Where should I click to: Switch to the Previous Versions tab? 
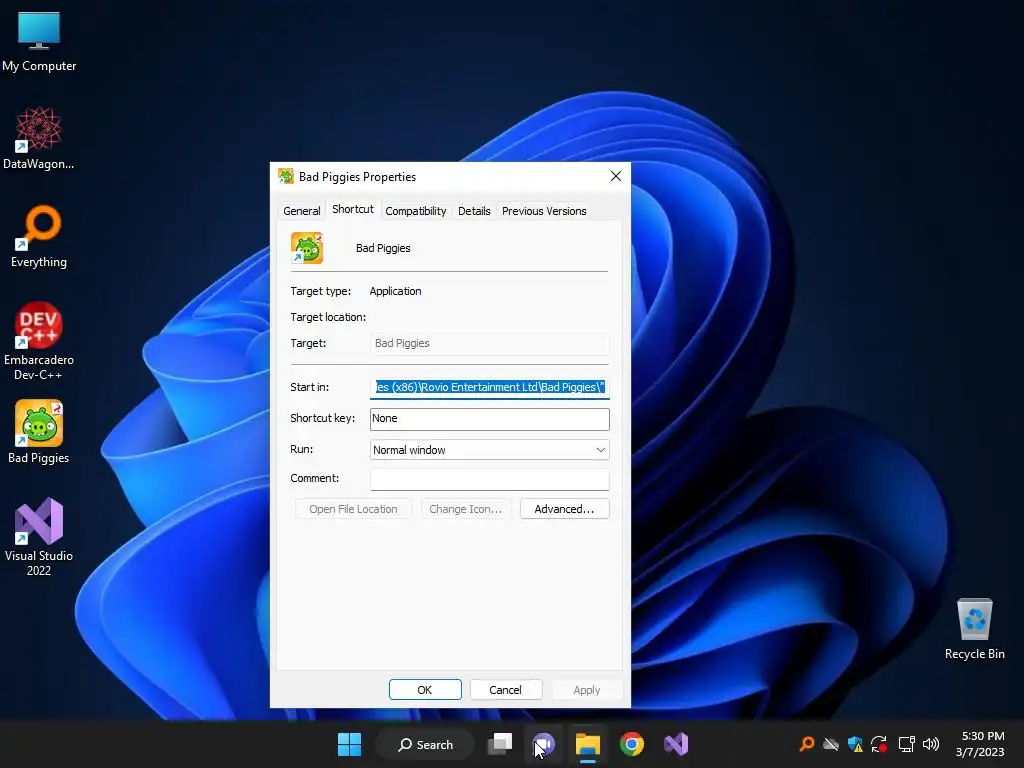544,211
